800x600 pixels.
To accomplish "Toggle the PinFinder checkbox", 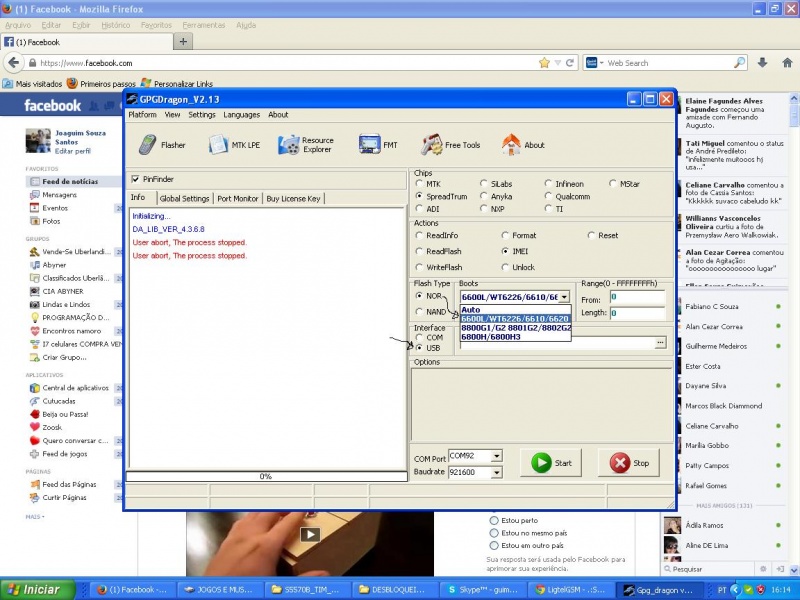I will click(135, 179).
